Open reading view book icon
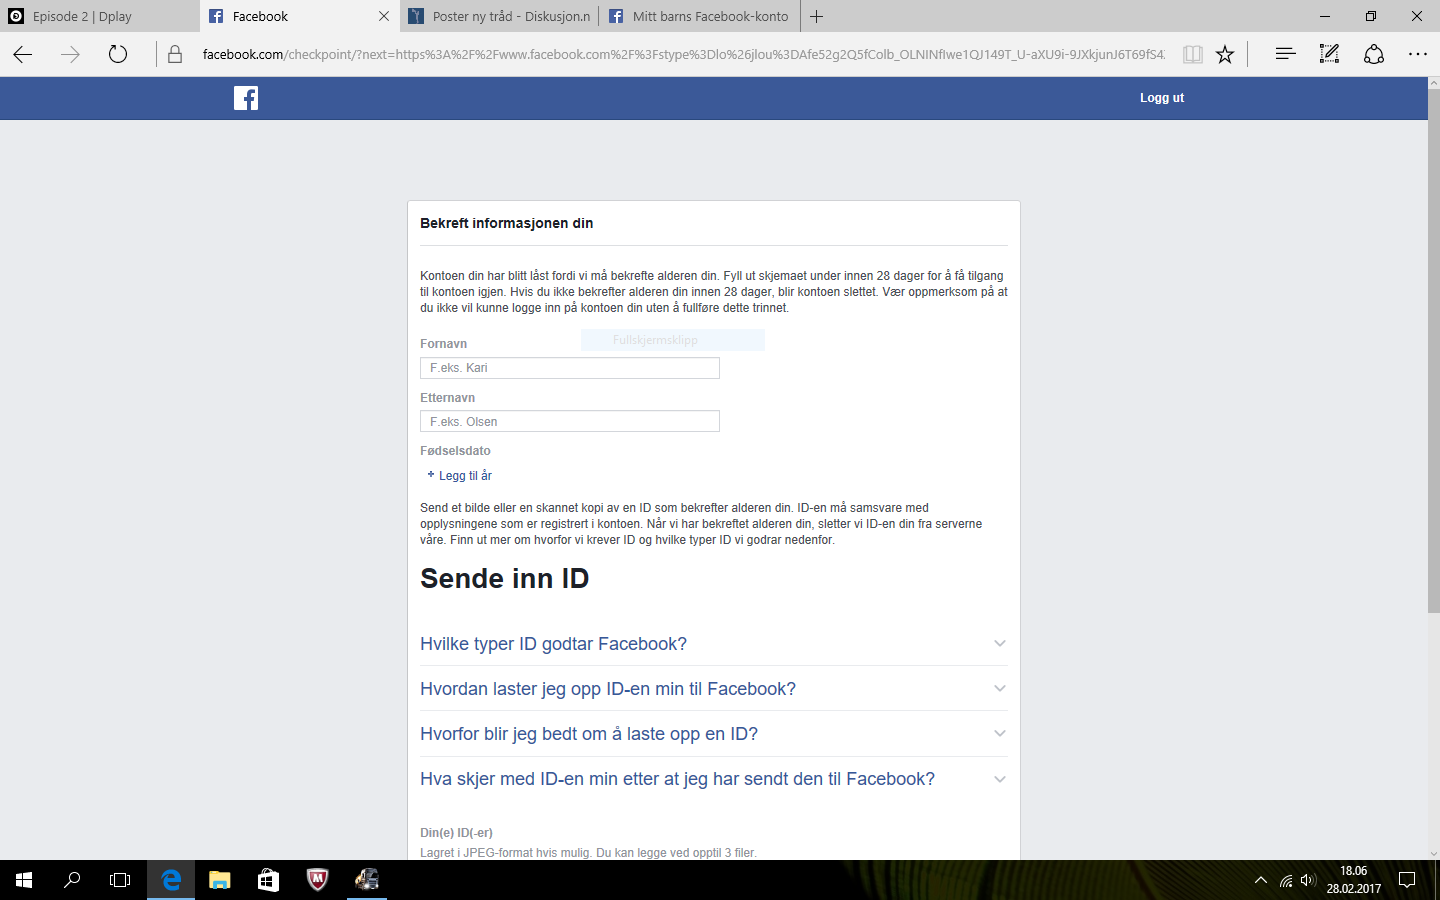The width and height of the screenshot is (1440, 900). click(x=1192, y=54)
